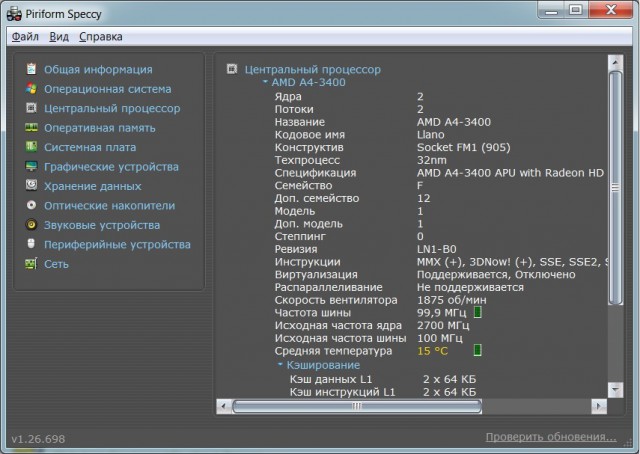Click the Windows flag icon for Операционная система

(x=31, y=89)
